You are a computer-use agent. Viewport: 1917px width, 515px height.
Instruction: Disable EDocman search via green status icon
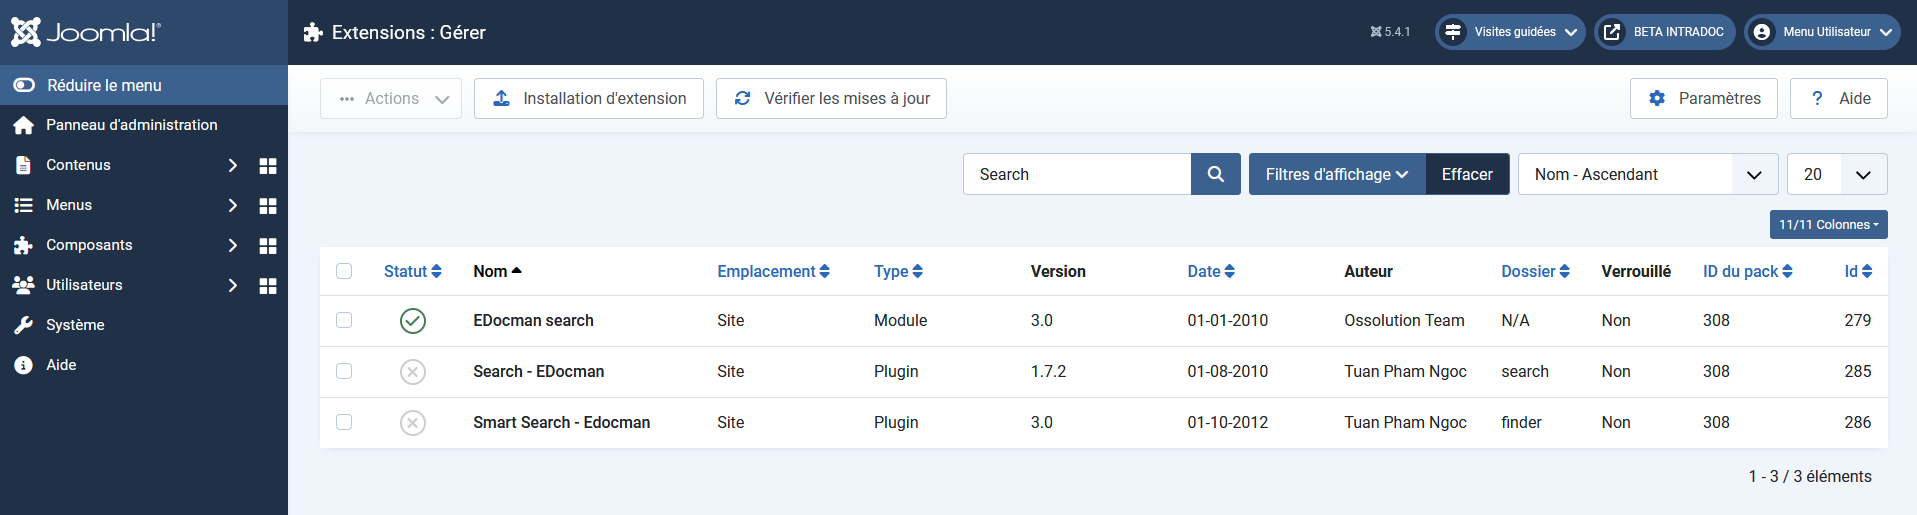(412, 321)
